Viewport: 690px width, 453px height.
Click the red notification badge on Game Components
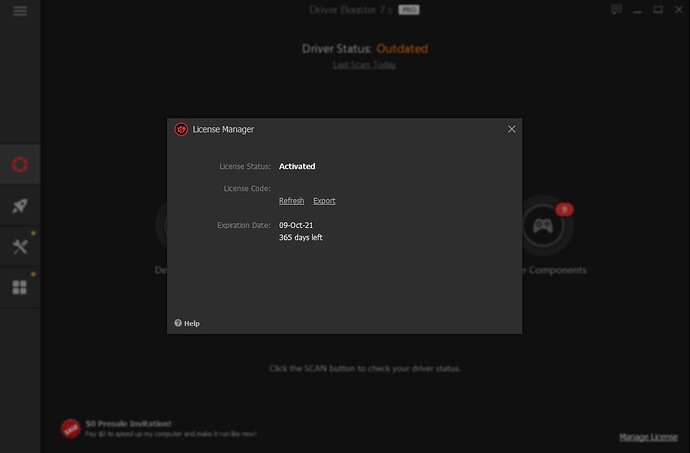564,210
